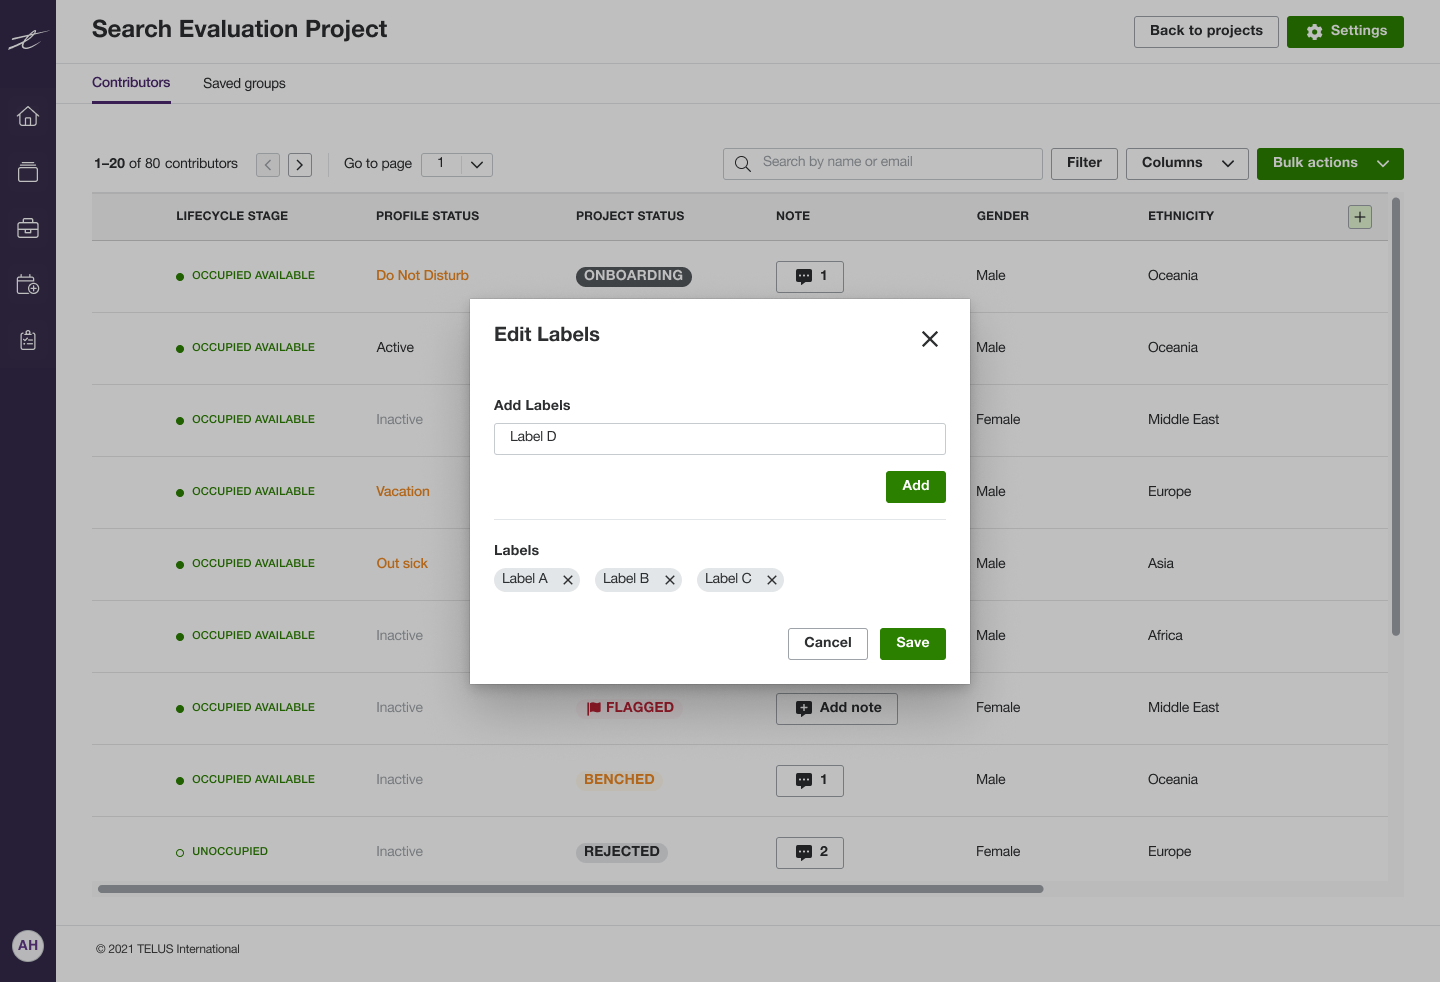Click the calendar with plus sidebar icon

point(27,284)
